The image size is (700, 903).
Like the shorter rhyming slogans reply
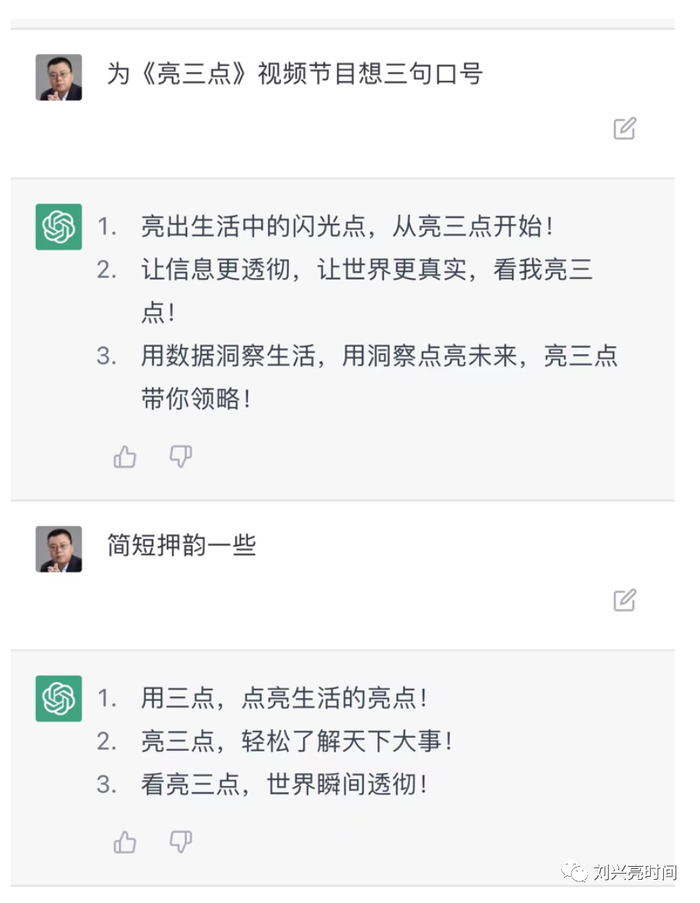point(125,842)
